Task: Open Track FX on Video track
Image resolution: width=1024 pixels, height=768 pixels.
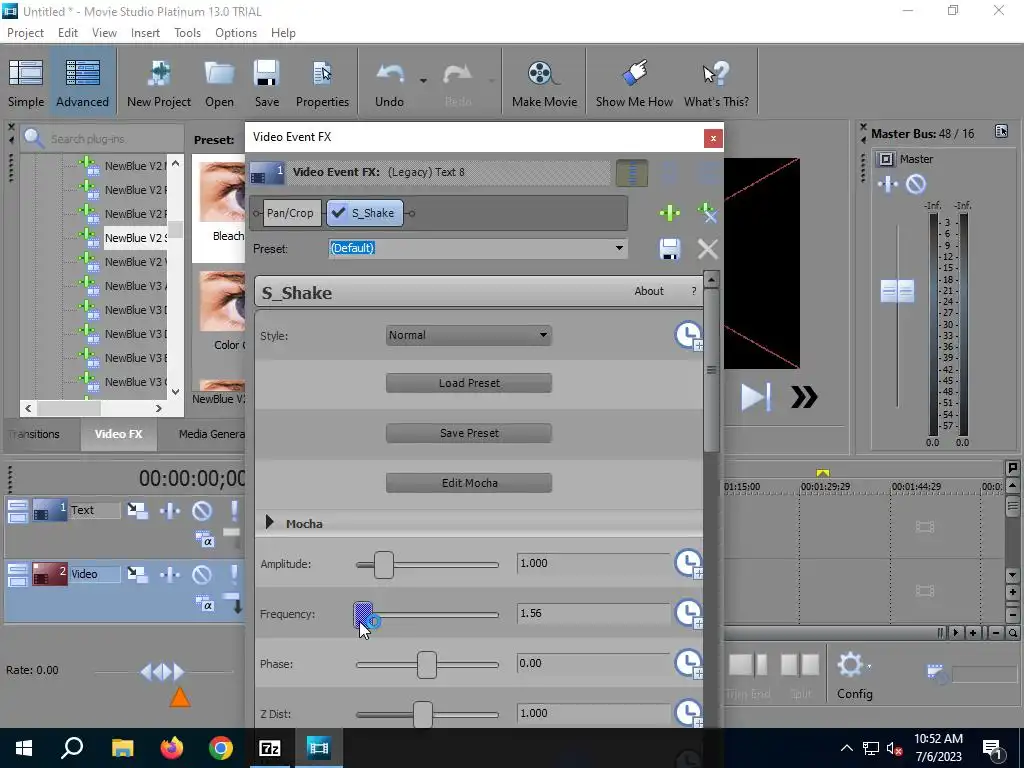Action: [x=170, y=575]
